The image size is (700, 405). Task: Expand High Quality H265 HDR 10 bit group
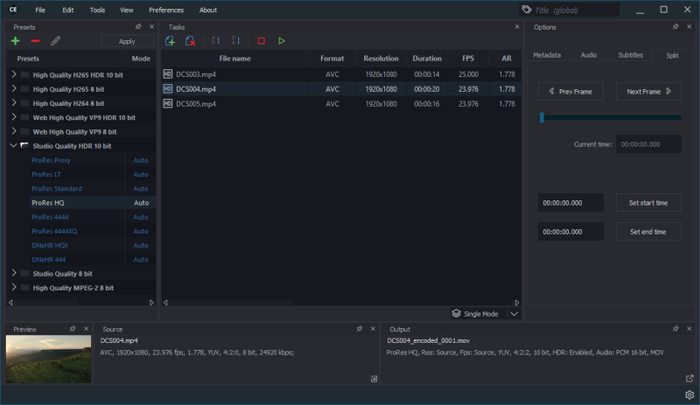[x=13, y=75]
